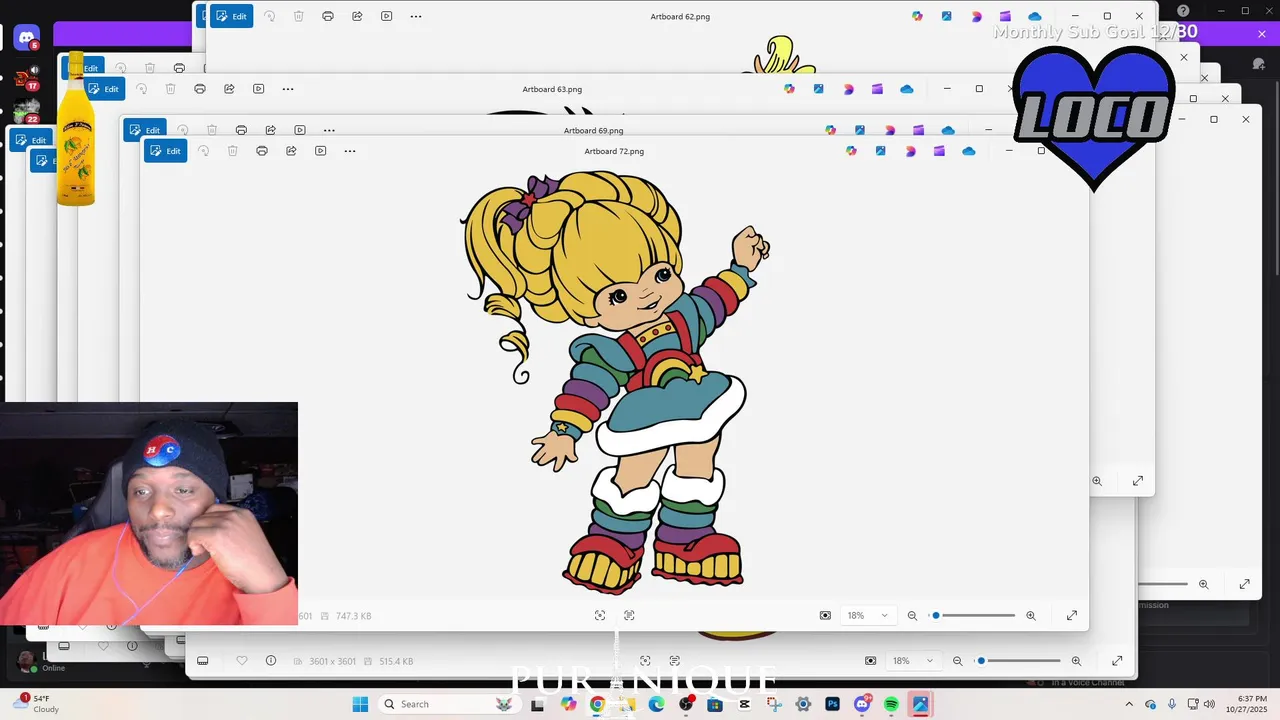Image resolution: width=1280 pixels, height=720 pixels.
Task: Print from the Artboard 69.png window
Action: point(241,130)
